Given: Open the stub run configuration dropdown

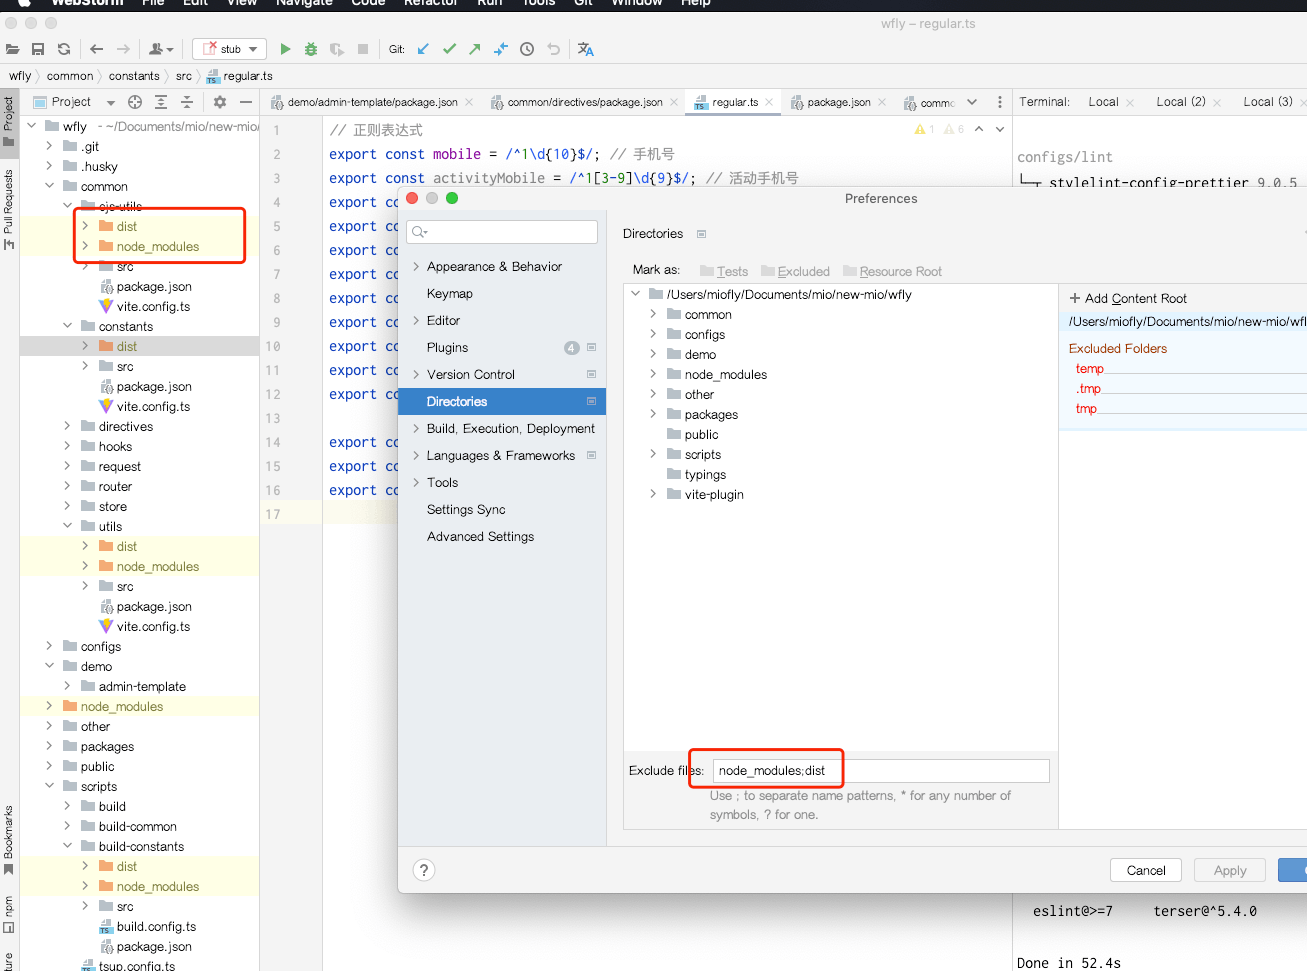Looking at the screenshot, I should (229, 49).
